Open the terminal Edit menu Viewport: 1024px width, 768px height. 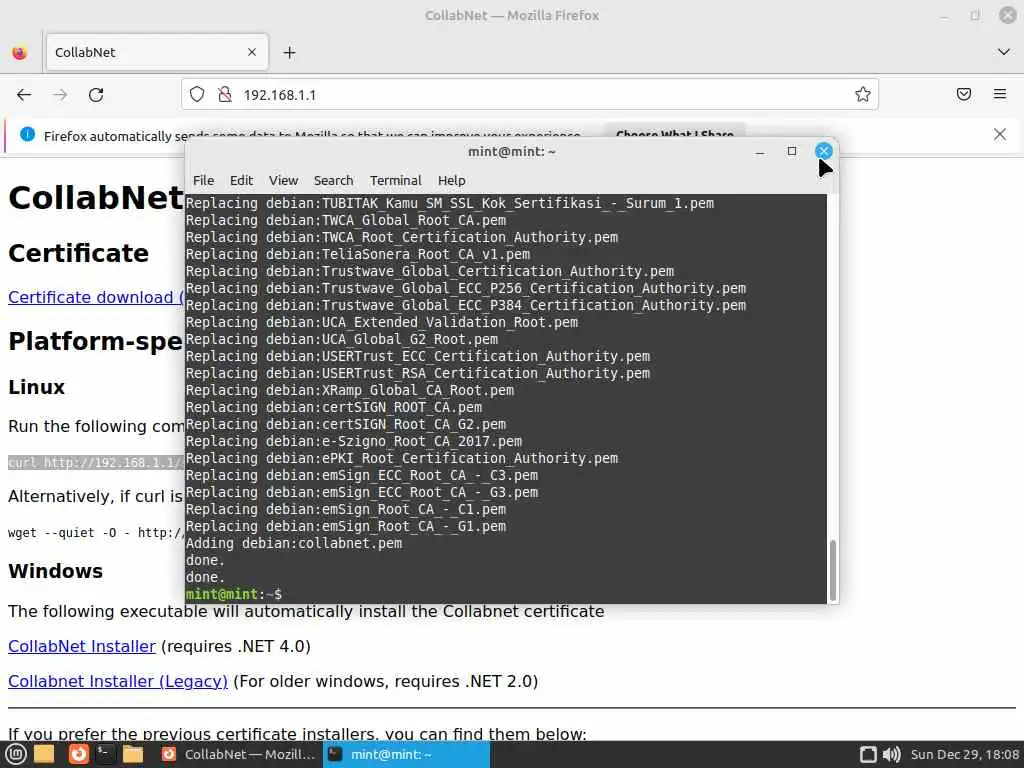click(241, 180)
